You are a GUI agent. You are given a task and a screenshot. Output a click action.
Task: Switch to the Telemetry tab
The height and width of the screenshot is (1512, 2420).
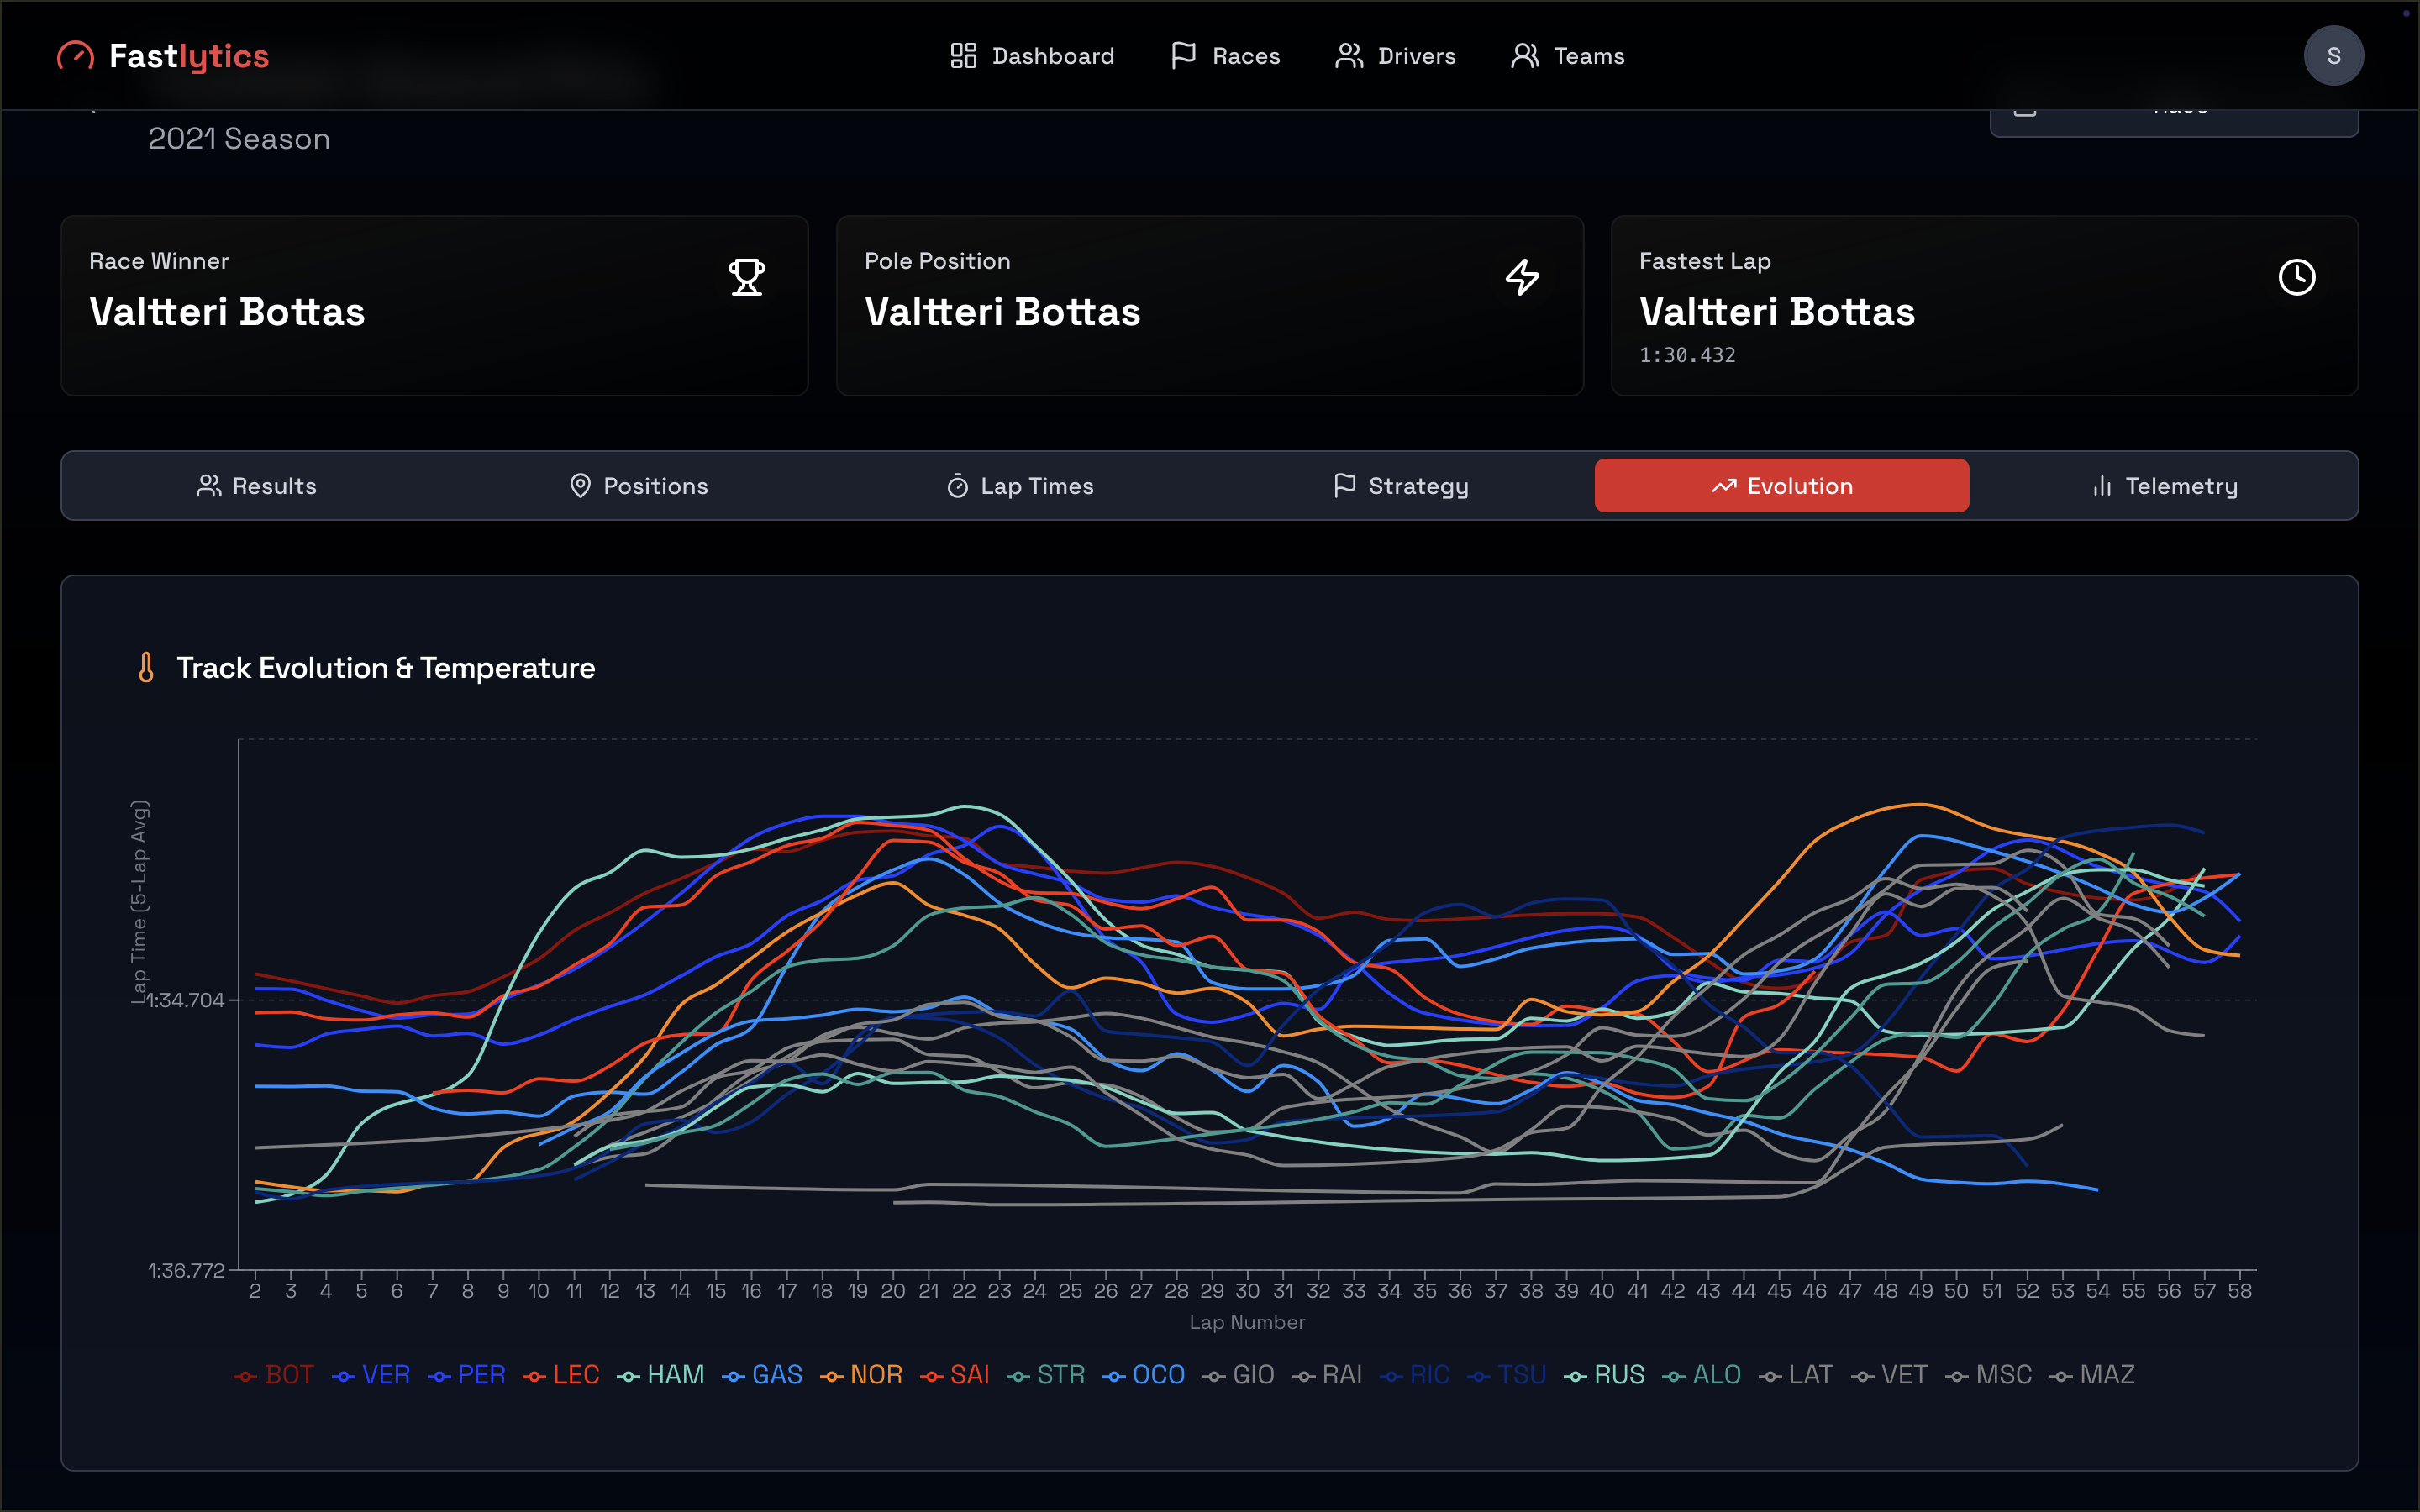(2164, 486)
